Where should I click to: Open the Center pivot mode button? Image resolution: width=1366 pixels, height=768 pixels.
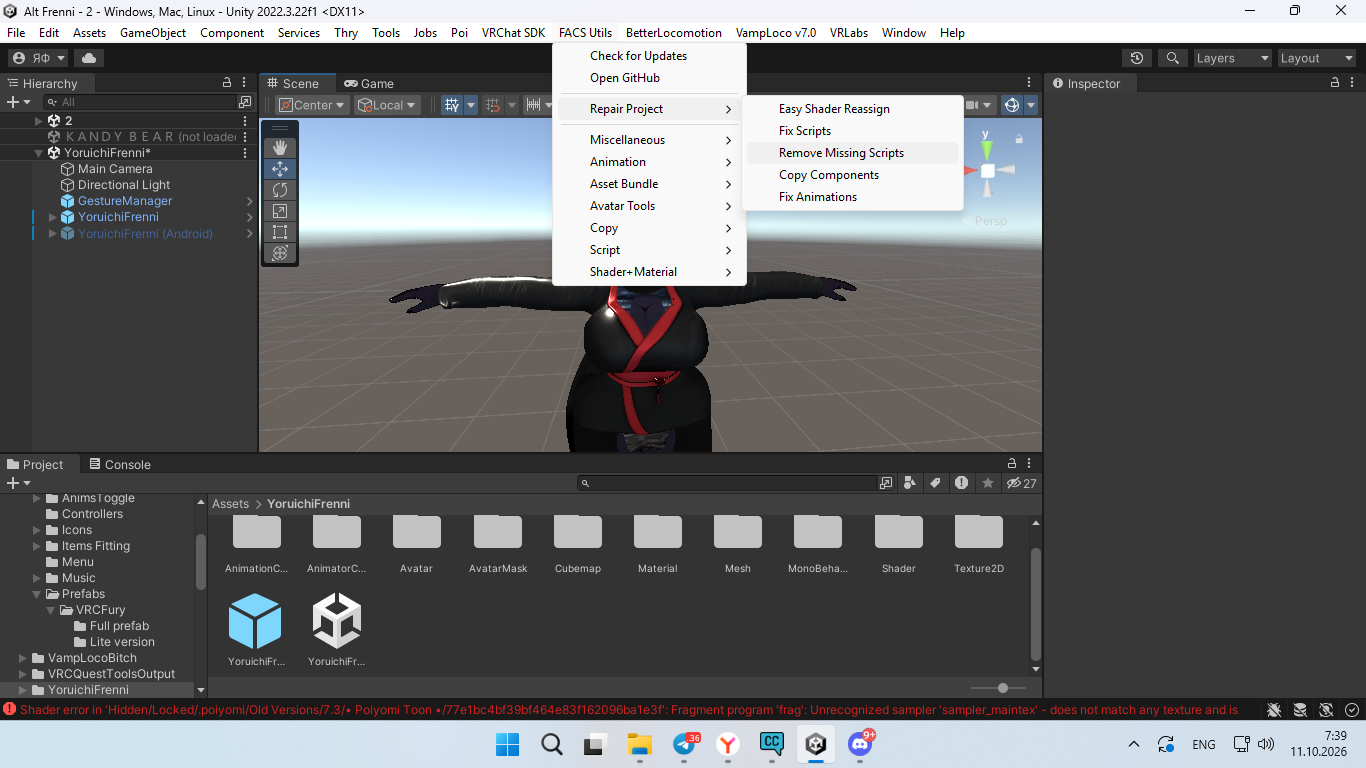tap(312, 105)
